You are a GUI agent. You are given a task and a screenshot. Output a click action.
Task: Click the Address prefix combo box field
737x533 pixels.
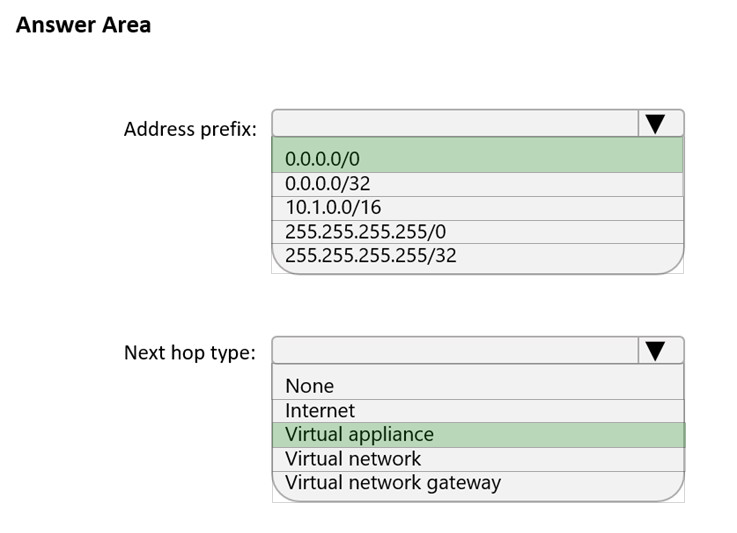pyautogui.click(x=455, y=124)
